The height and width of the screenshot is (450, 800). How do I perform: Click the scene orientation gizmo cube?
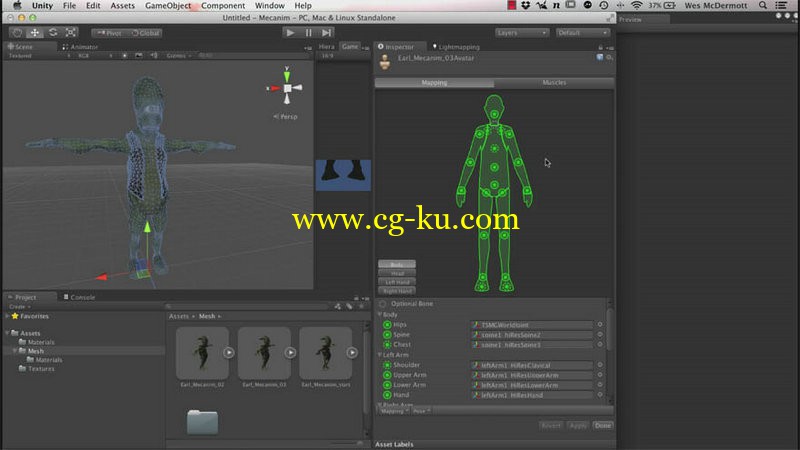pos(287,88)
